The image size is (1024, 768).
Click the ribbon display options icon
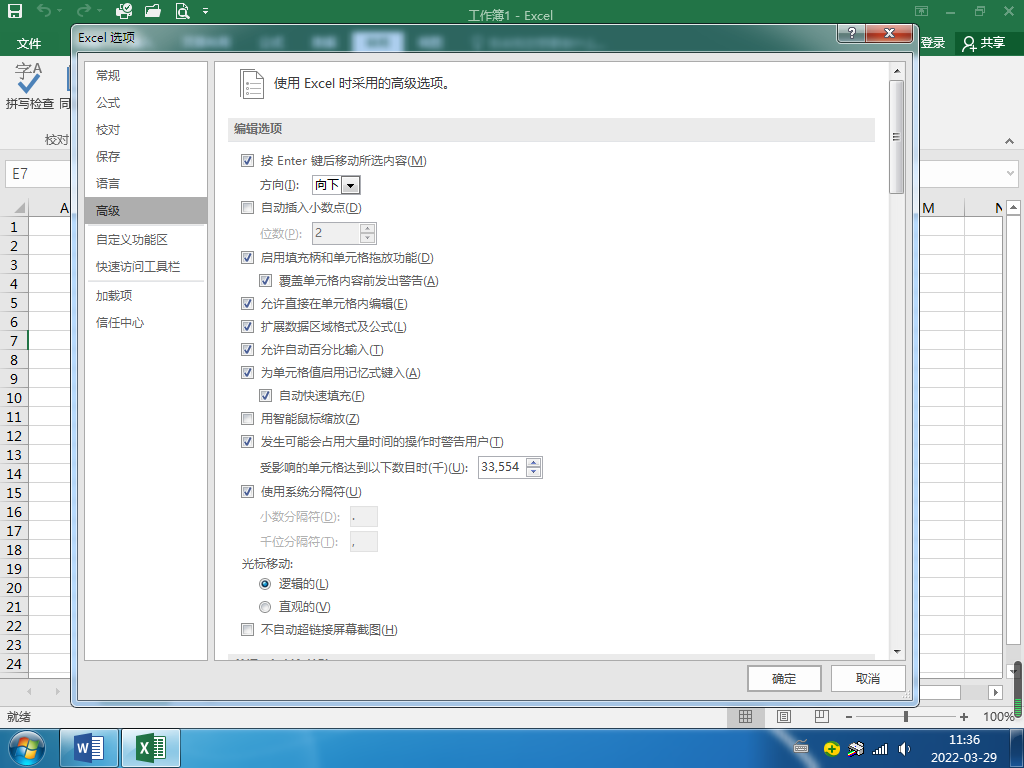tap(921, 11)
